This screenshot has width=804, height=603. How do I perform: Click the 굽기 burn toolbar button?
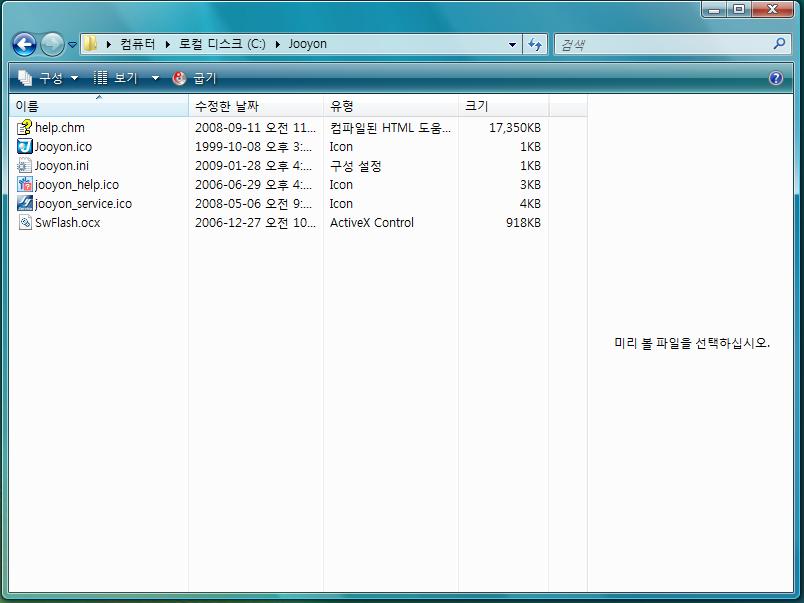(x=194, y=78)
